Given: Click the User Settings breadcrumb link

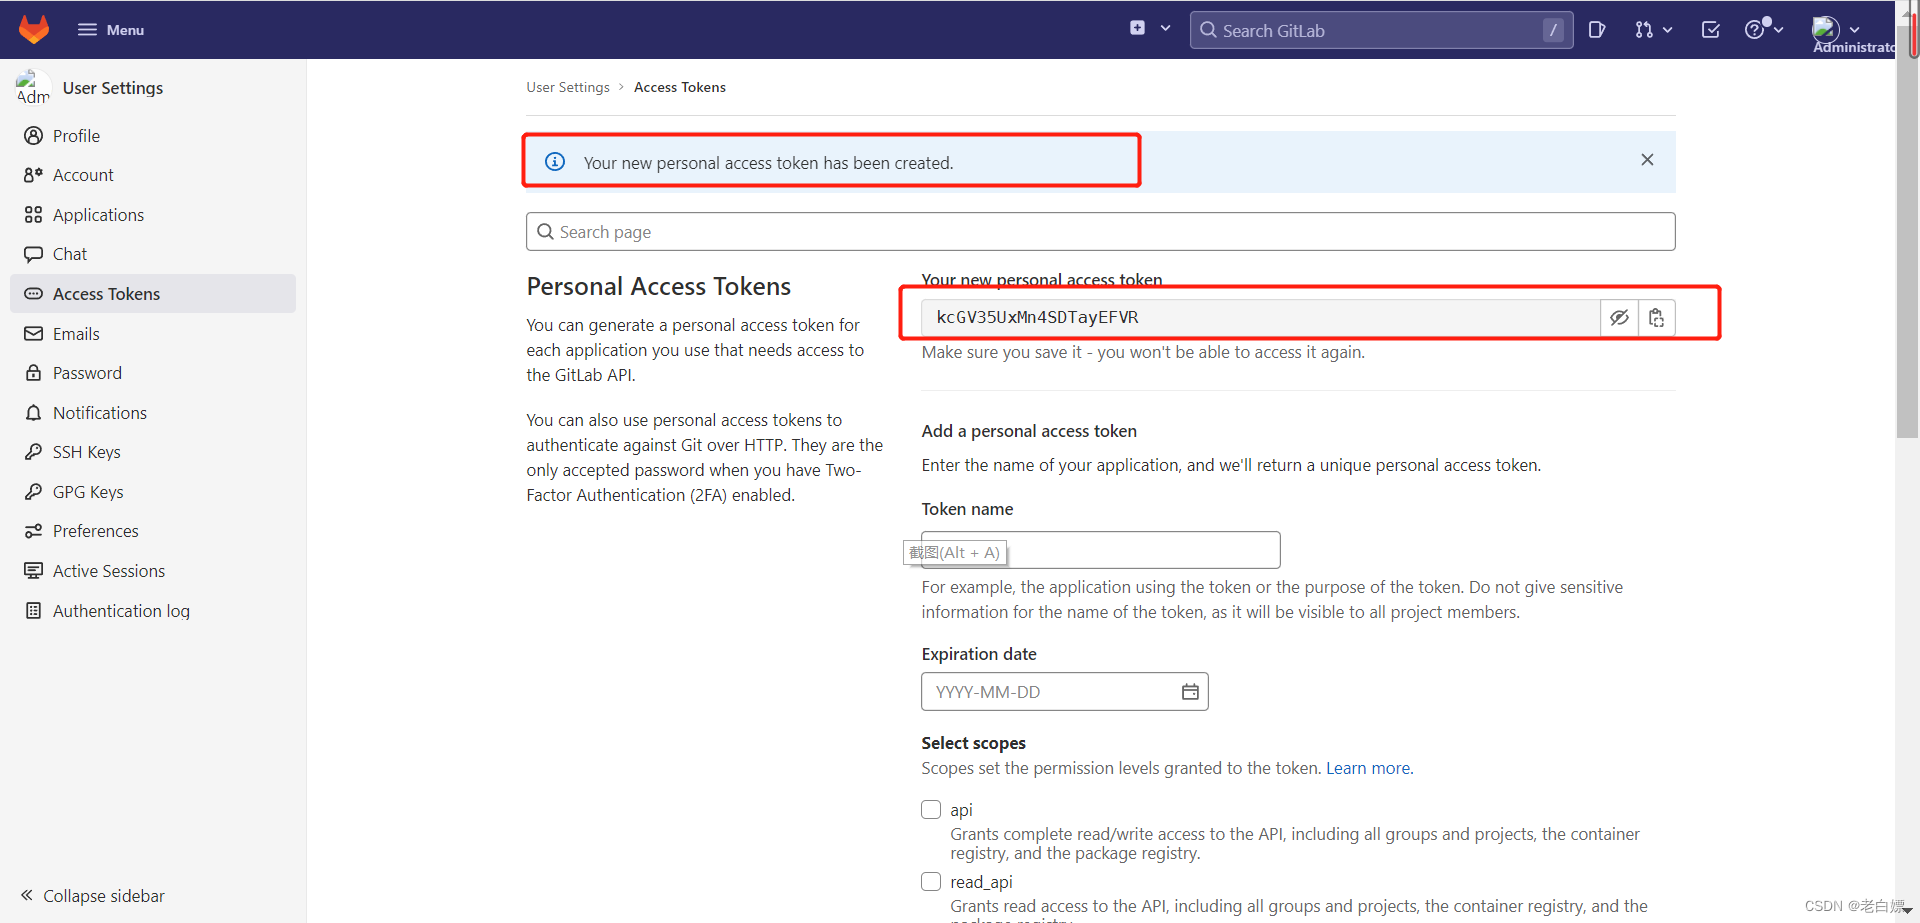Looking at the screenshot, I should coord(568,87).
